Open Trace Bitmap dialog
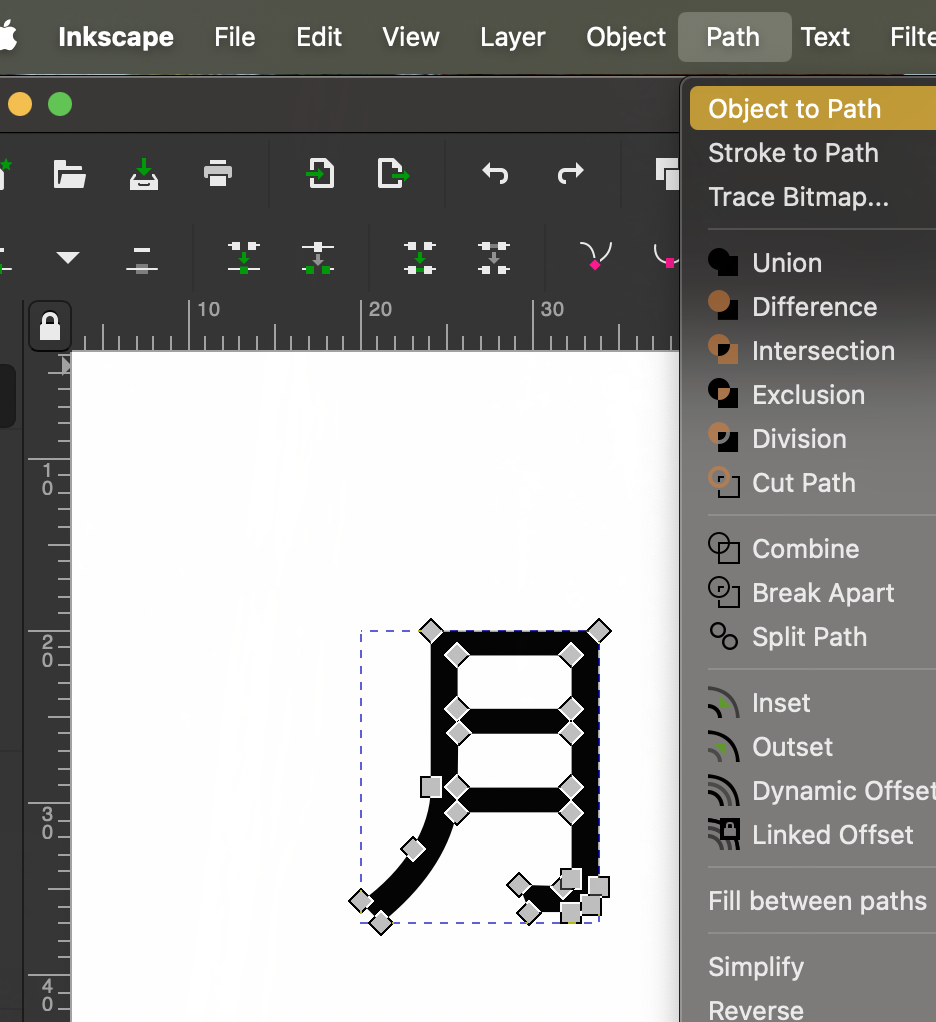The height and width of the screenshot is (1022, 936). 798,197
